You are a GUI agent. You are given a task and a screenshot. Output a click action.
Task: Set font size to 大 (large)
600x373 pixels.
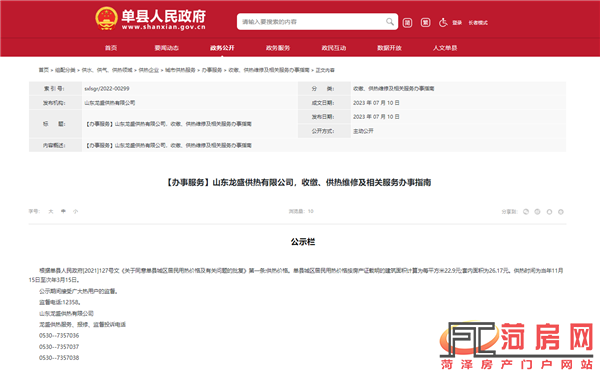coord(51,211)
